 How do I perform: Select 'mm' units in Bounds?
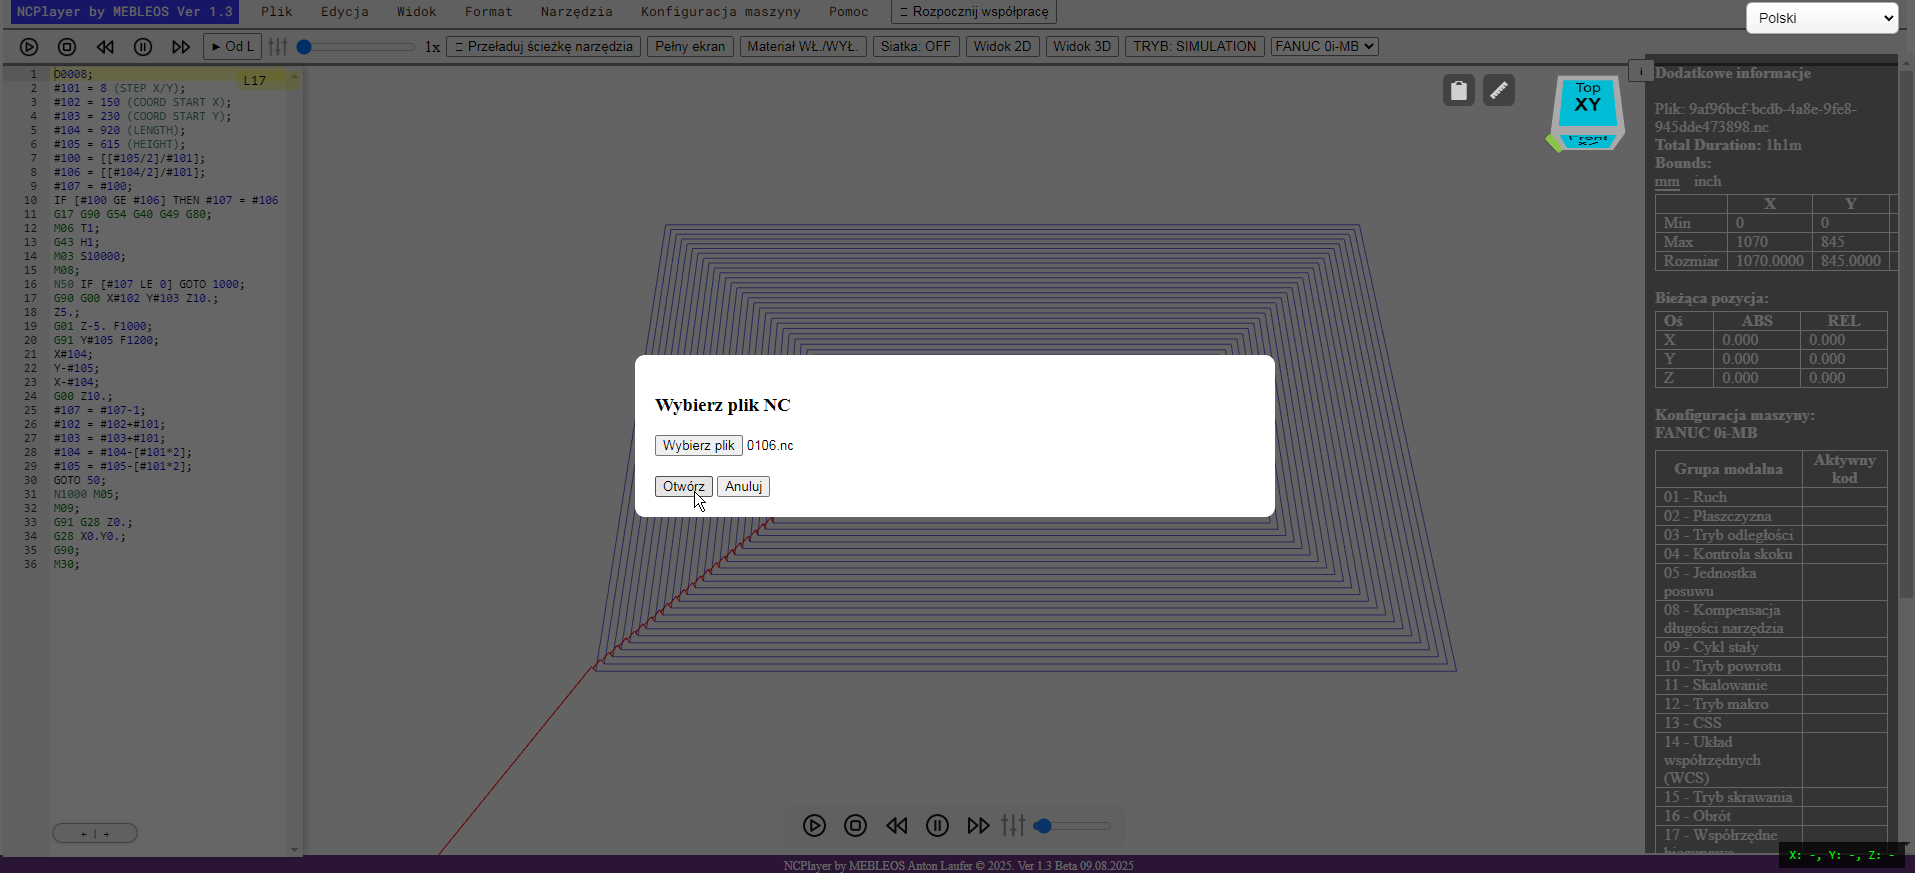pos(1667,182)
